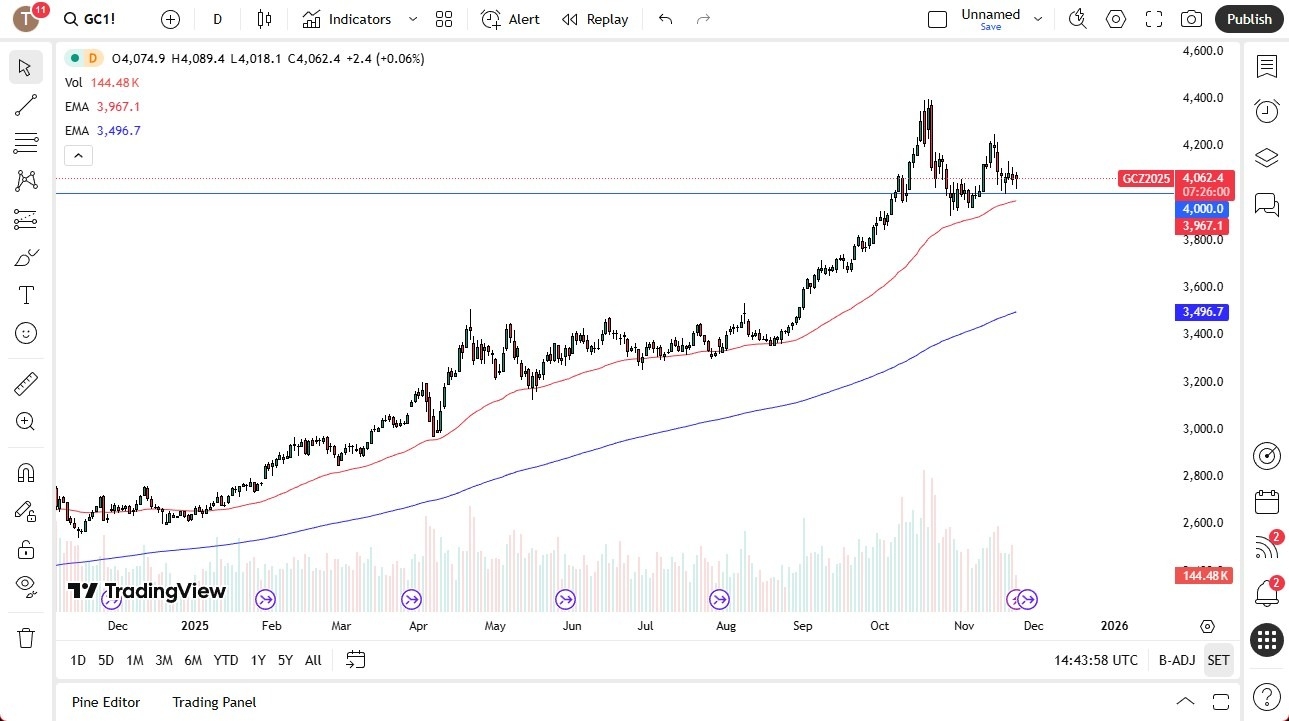Collapse the indicator legend chevron

78,155
